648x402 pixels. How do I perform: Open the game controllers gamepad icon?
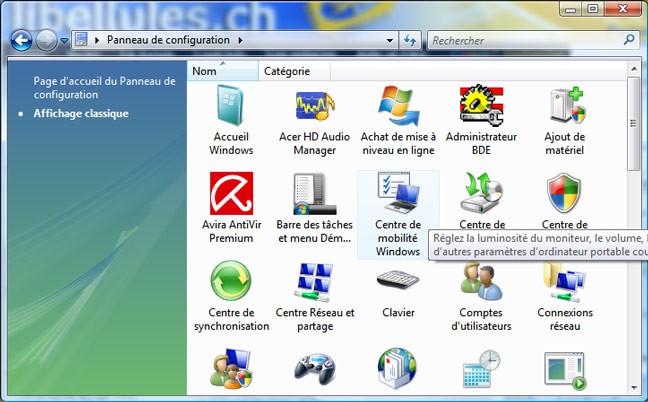point(315,369)
